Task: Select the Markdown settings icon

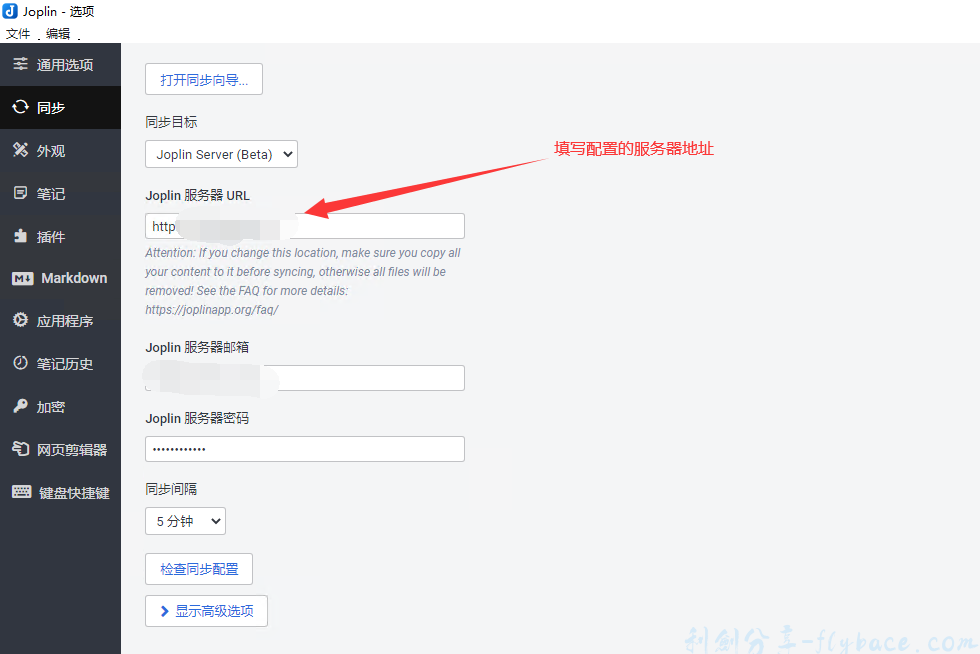Action: pos(60,278)
